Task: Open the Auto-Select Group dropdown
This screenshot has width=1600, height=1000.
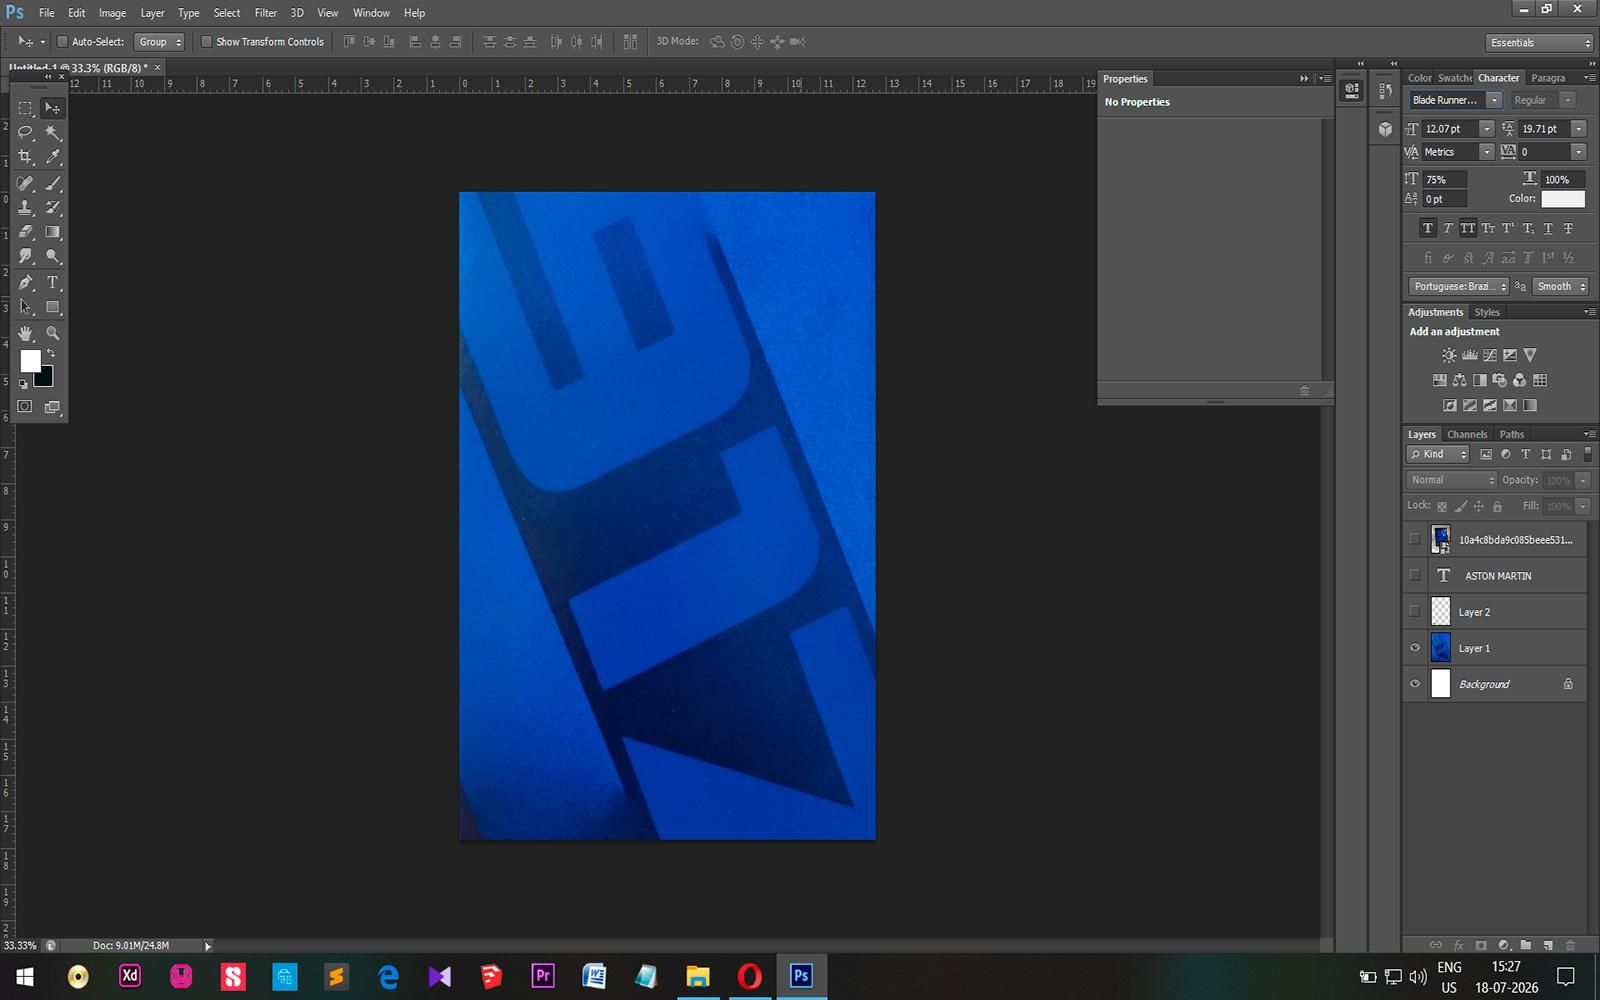Action: (159, 42)
